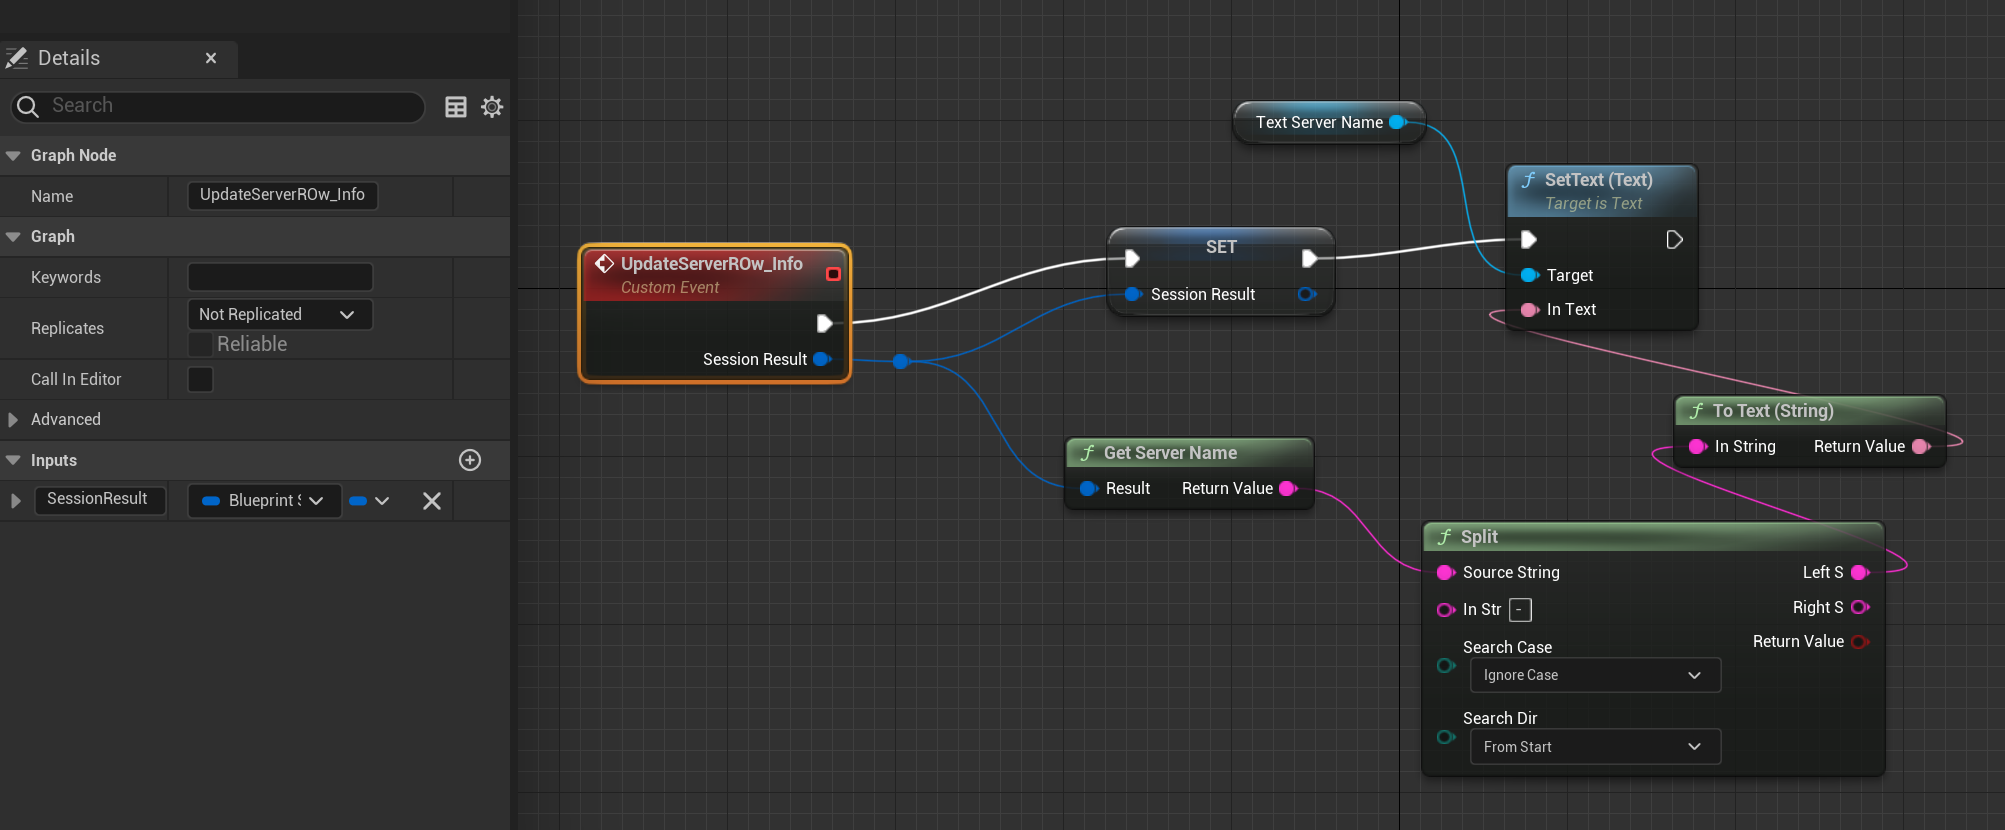This screenshot has height=830, width=2005.
Task: Click the SetText Target pin
Action: (x=1530, y=275)
